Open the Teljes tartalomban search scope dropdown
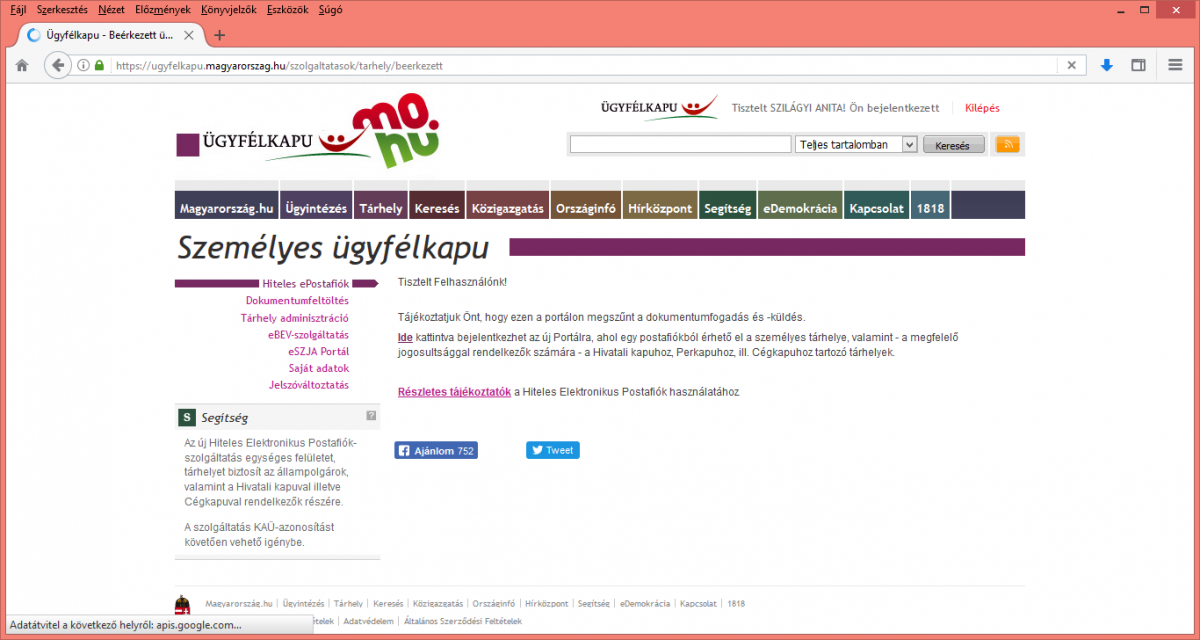1200x640 pixels. pyautogui.click(x=857, y=145)
